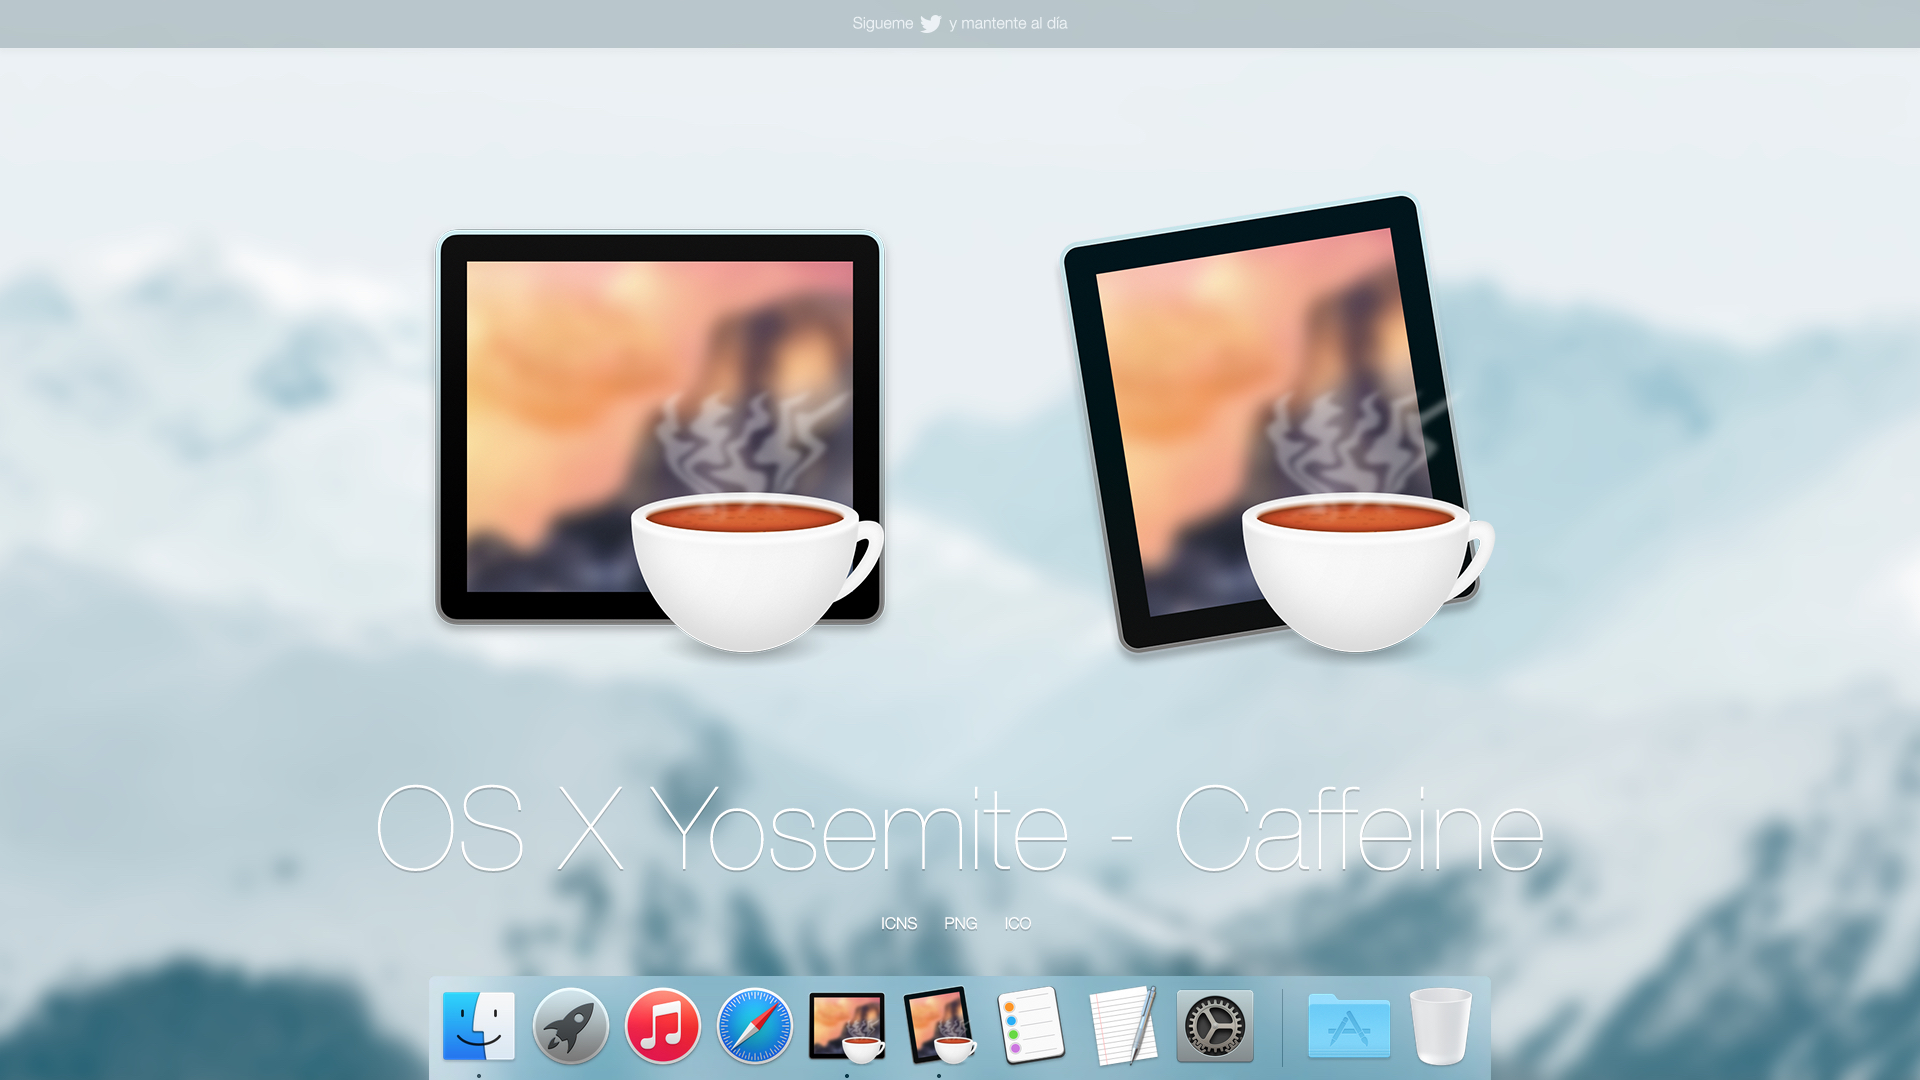Open the Trash in dock
Screen dimensions: 1920x1080
1441,1026
